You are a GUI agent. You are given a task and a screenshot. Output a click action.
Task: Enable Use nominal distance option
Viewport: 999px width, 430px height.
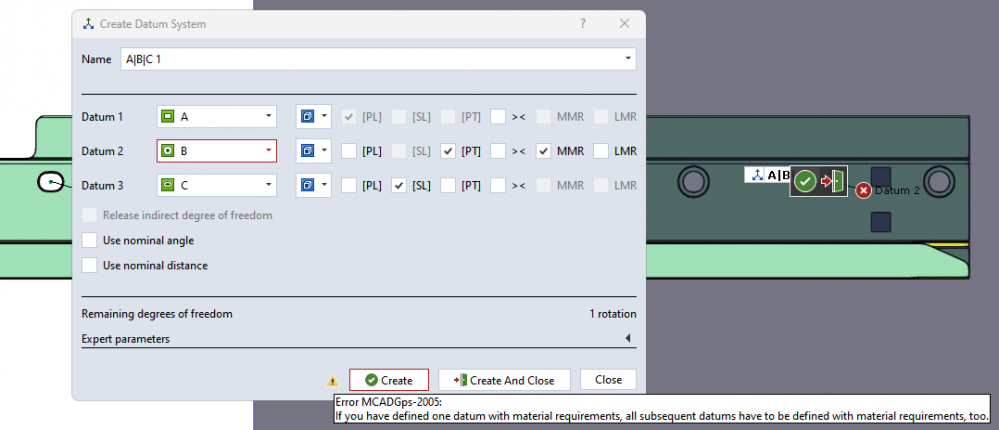click(90, 265)
